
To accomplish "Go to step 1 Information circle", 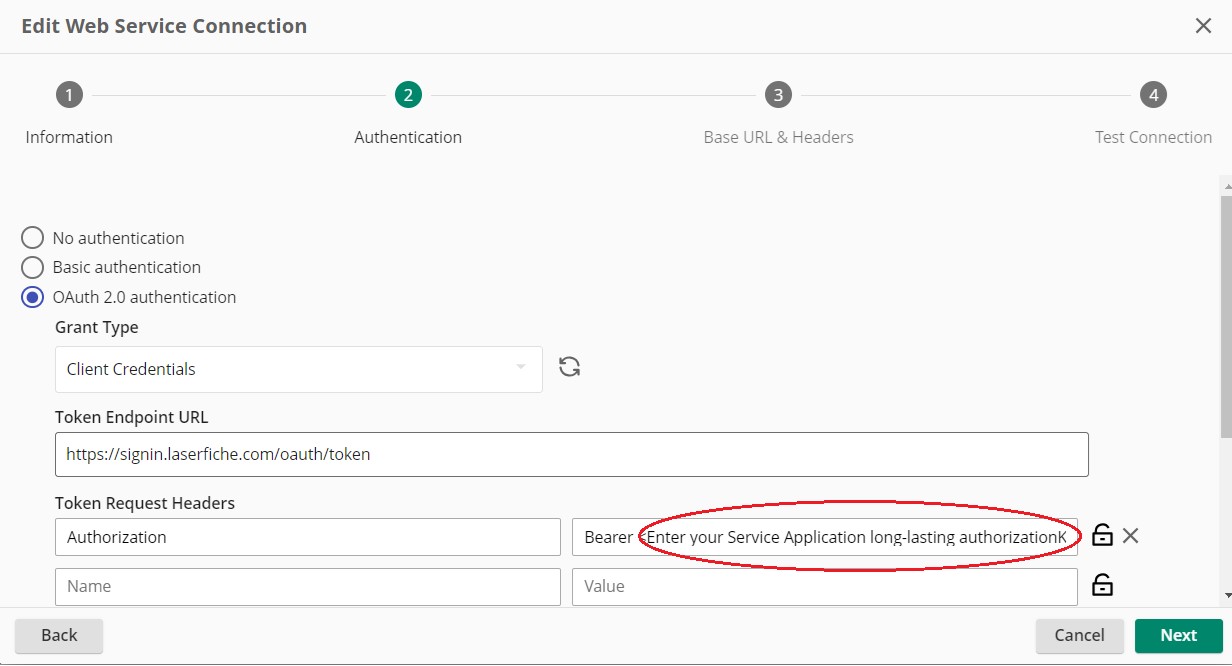I will click(69, 95).
